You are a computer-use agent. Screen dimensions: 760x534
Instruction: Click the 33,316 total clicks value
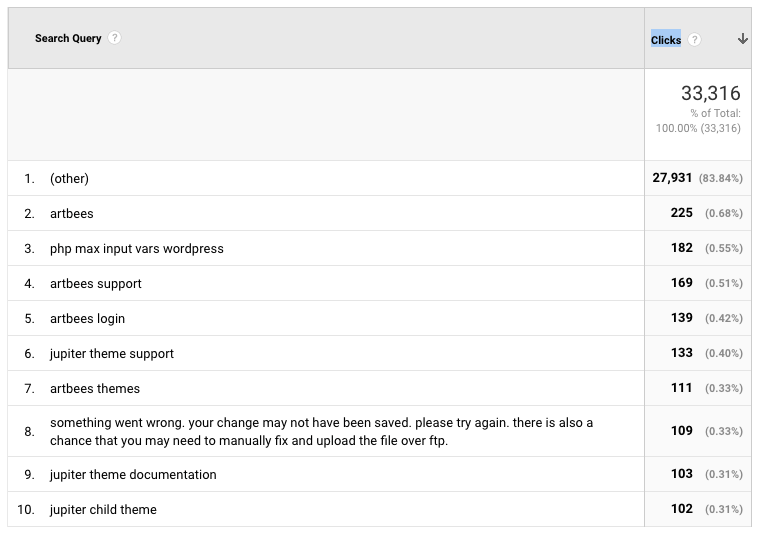coord(711,93)
